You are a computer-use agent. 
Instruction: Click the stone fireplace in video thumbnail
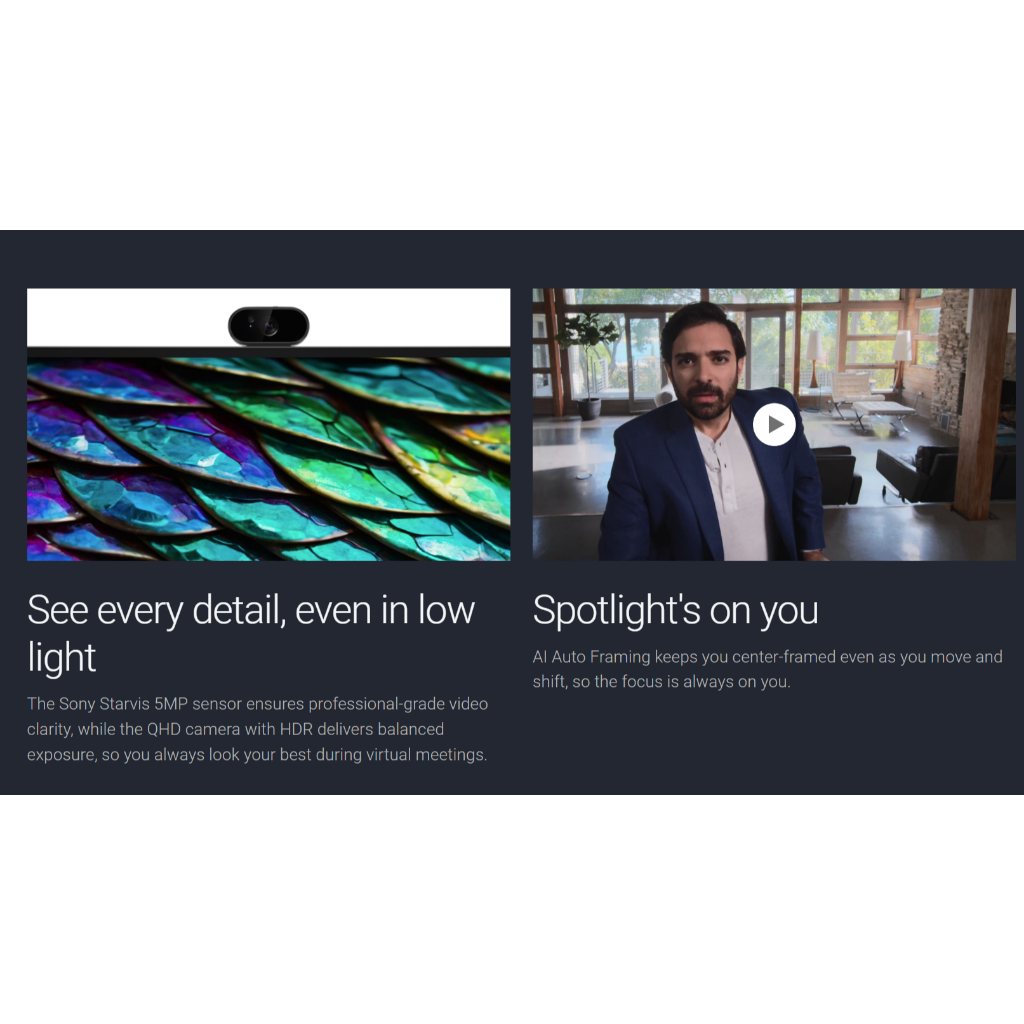tap(949, 360)
